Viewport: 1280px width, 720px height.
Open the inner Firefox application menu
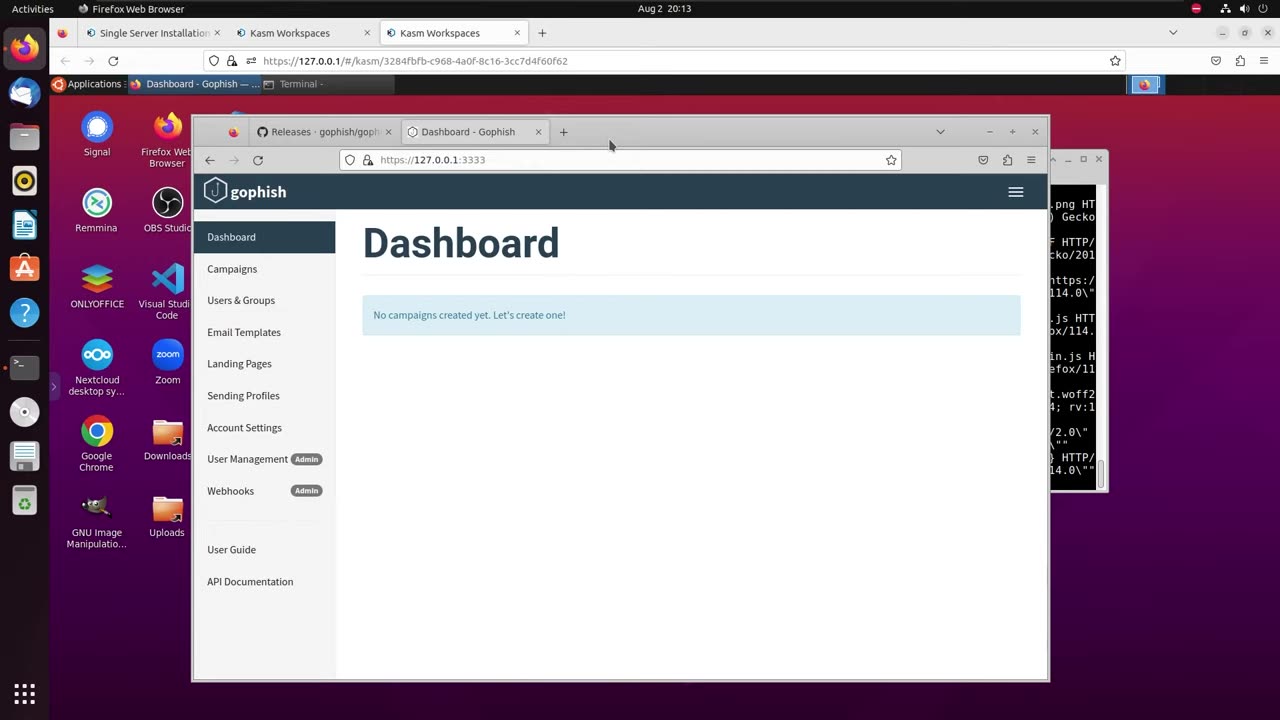click(x=1031, y=160)
